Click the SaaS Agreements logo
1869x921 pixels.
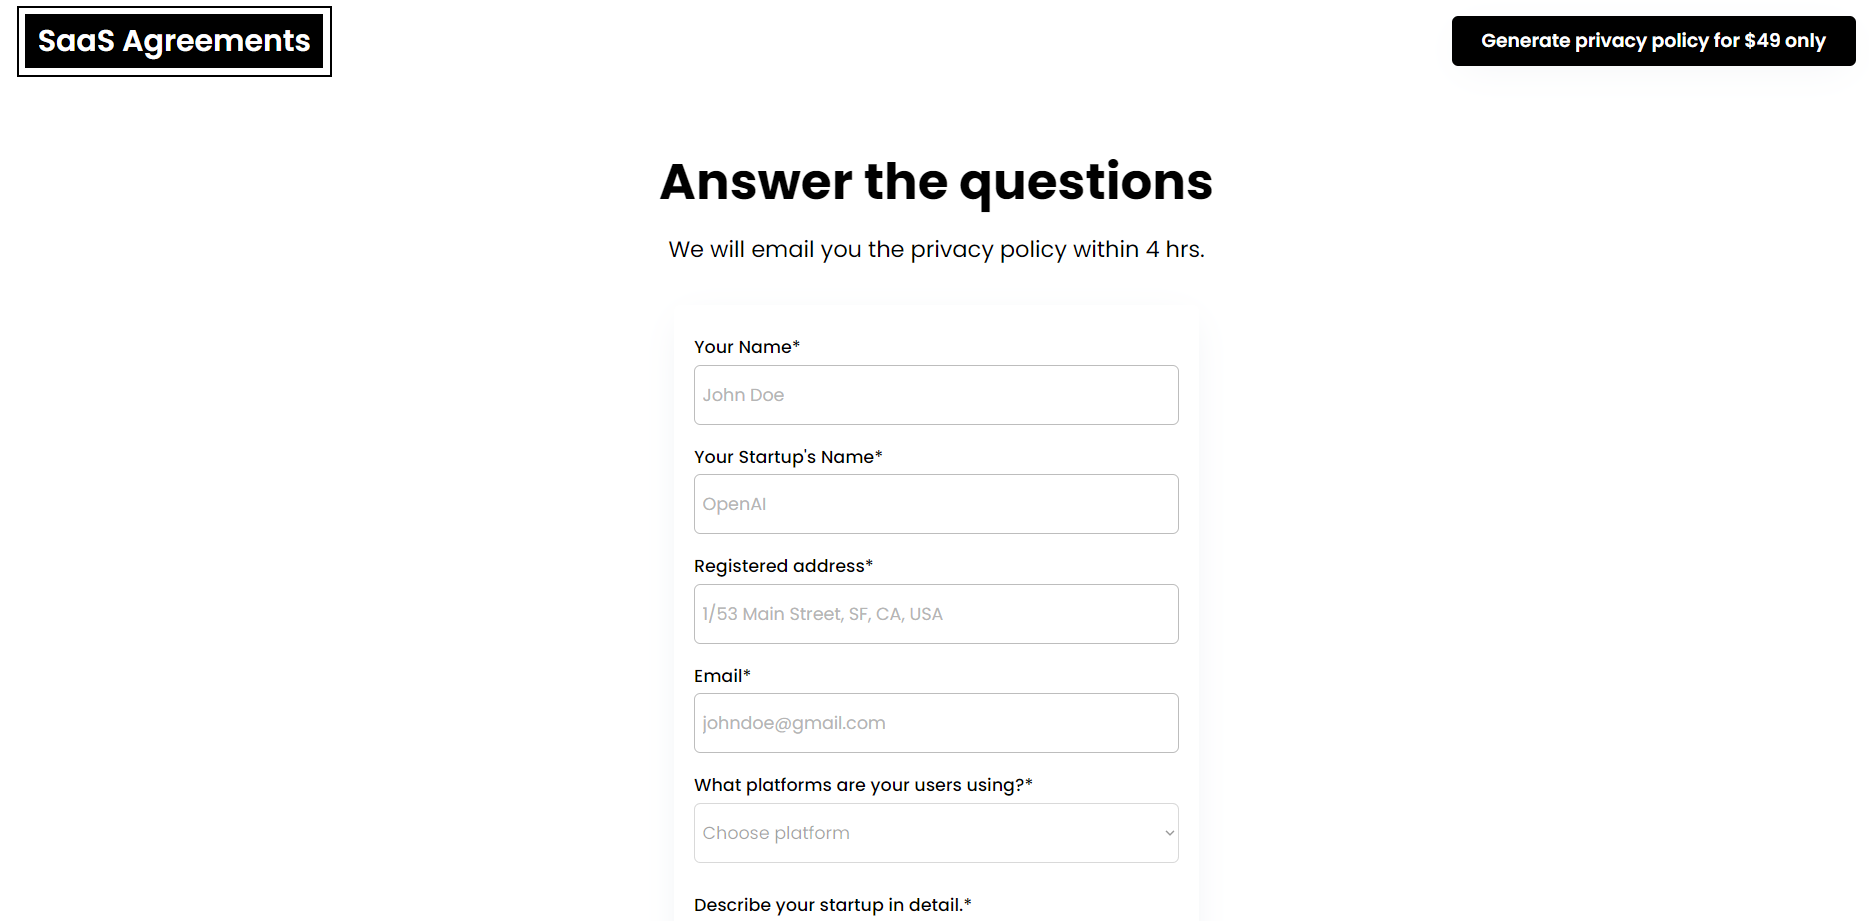[174, 41]
